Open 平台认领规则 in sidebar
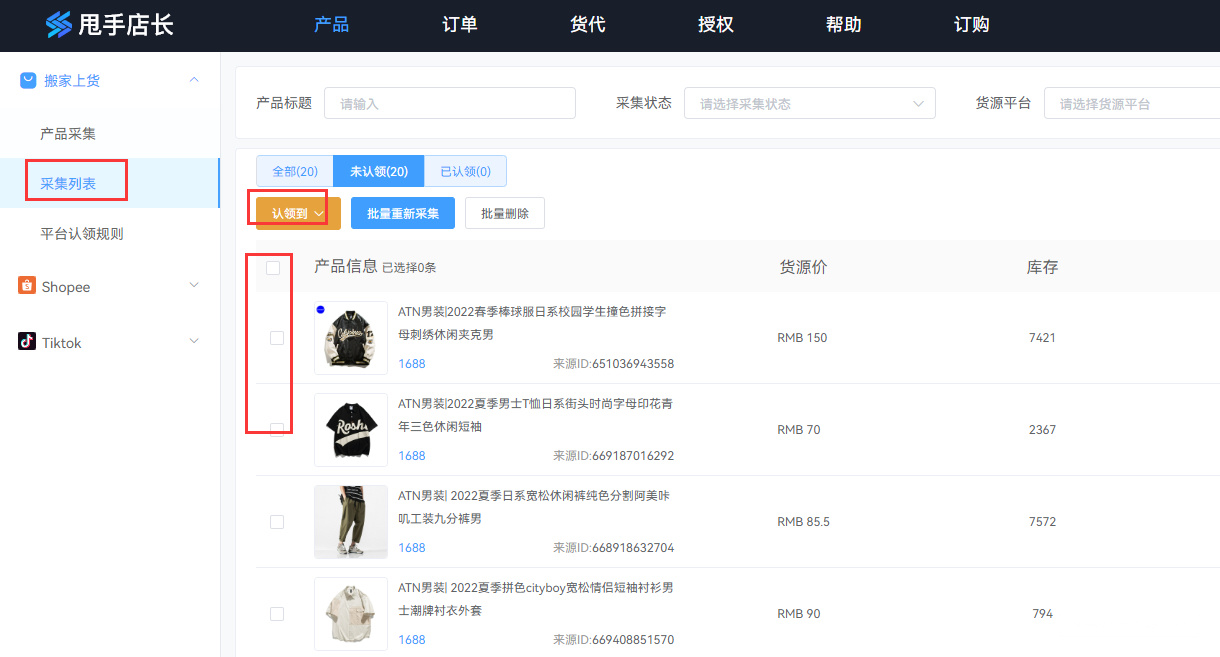This screenshot has width=1220, height=657. (82, 233)
